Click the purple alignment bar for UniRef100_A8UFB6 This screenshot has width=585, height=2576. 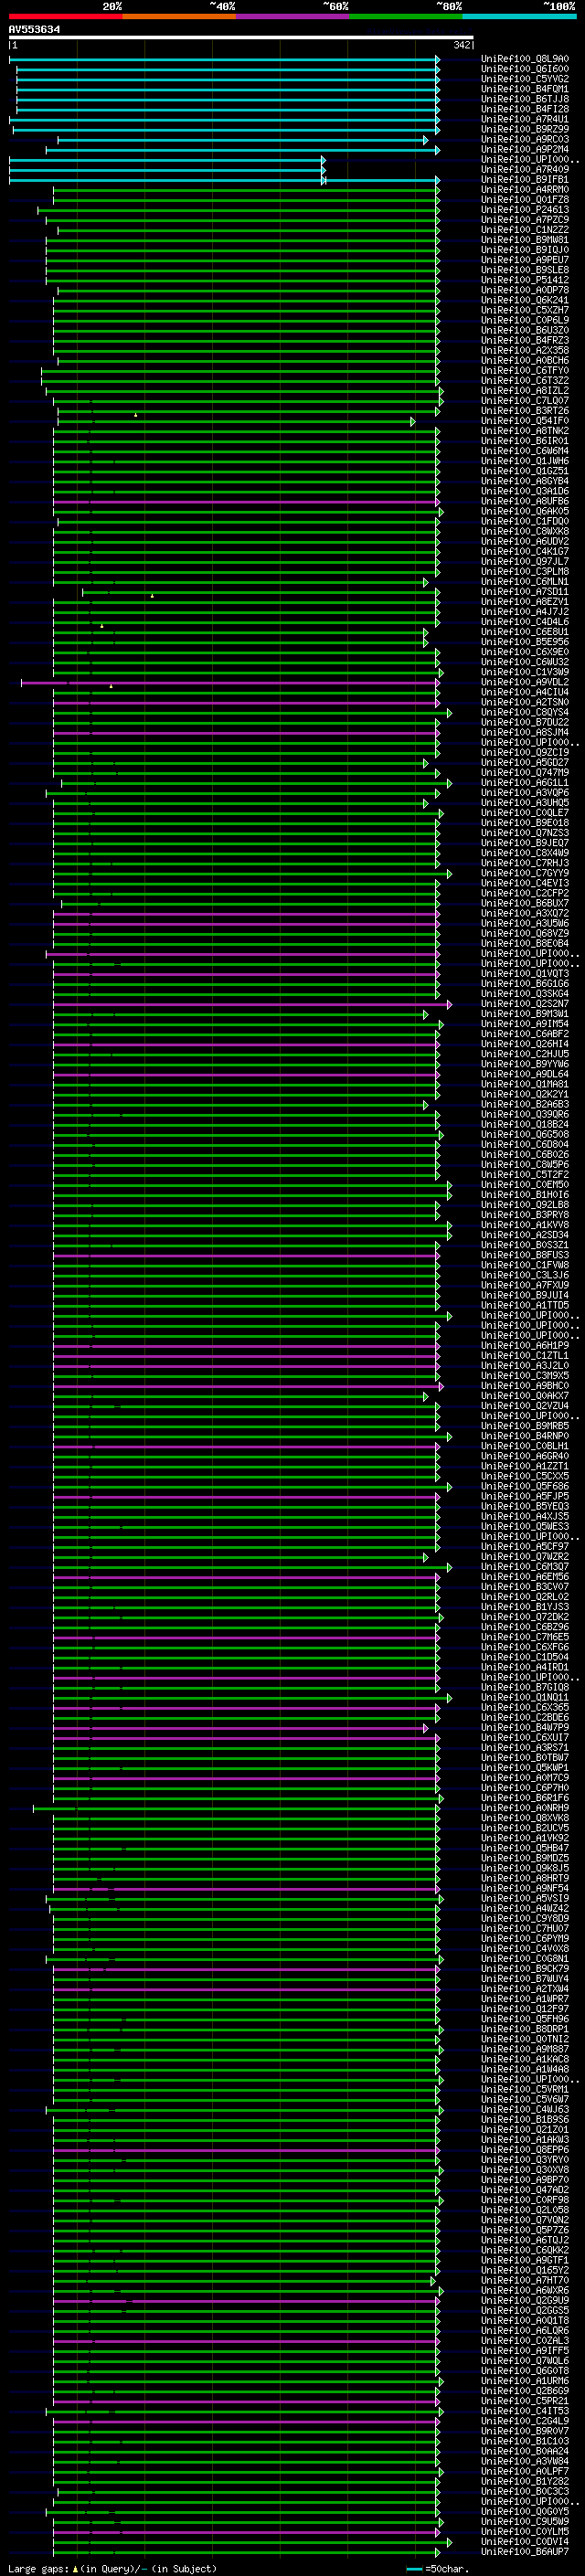click(x=246, y=502)
